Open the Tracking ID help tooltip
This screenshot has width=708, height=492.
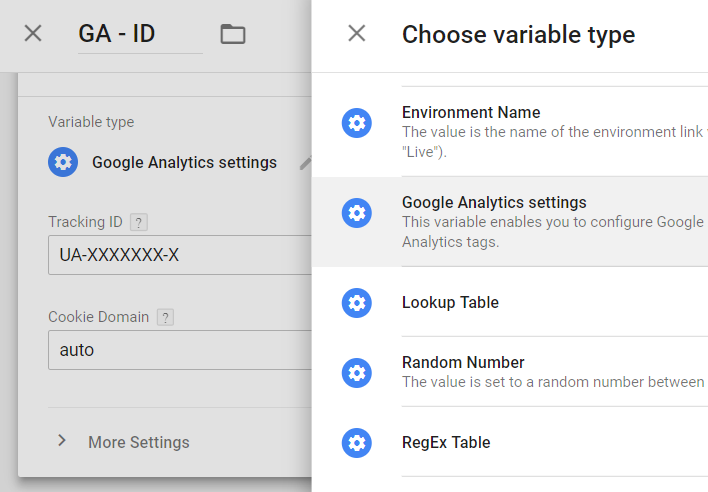pyautogui.click(x=139, y=222)
